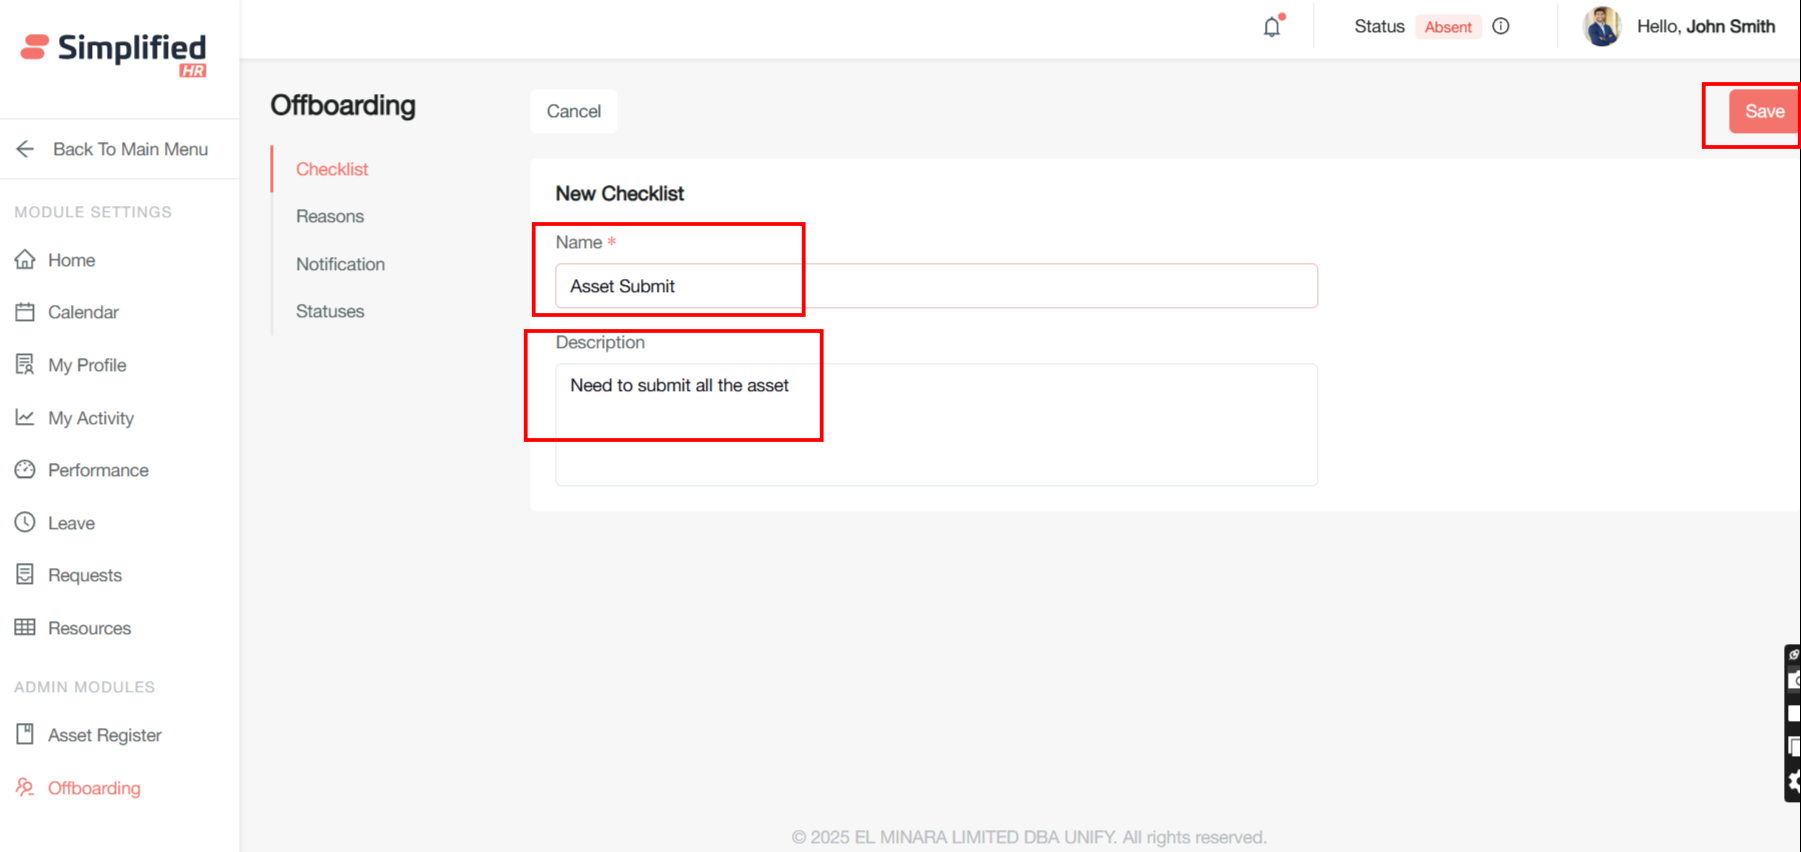Open the Calendar module
This screenshot has width=1801, height=852.
click(83, 312)
